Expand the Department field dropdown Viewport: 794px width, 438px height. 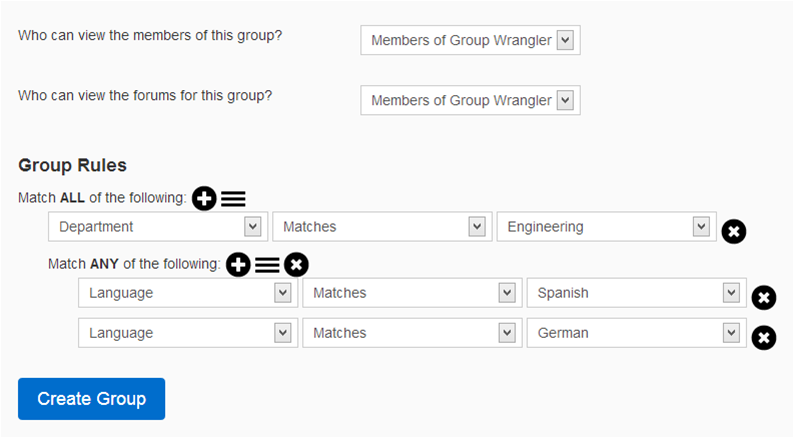[158, 227]
